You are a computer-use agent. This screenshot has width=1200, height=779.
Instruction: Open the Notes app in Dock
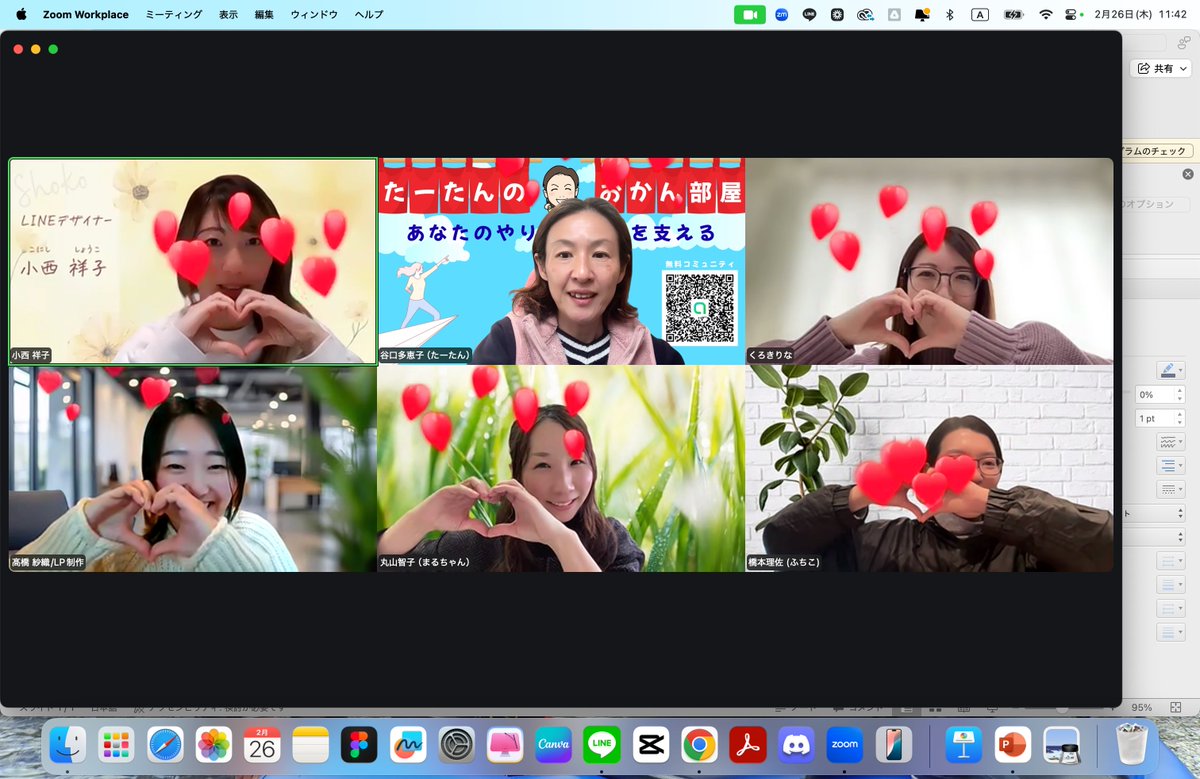coord(311,745)
